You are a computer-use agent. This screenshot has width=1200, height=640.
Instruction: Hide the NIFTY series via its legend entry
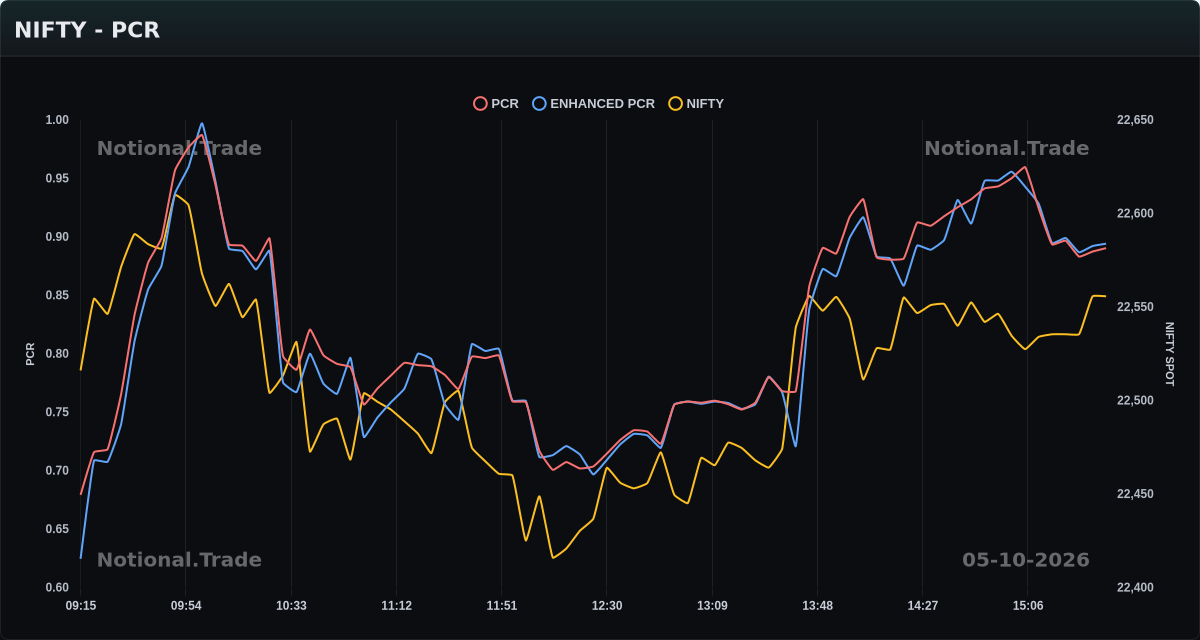pyautogui.click(x=696, y=104)
